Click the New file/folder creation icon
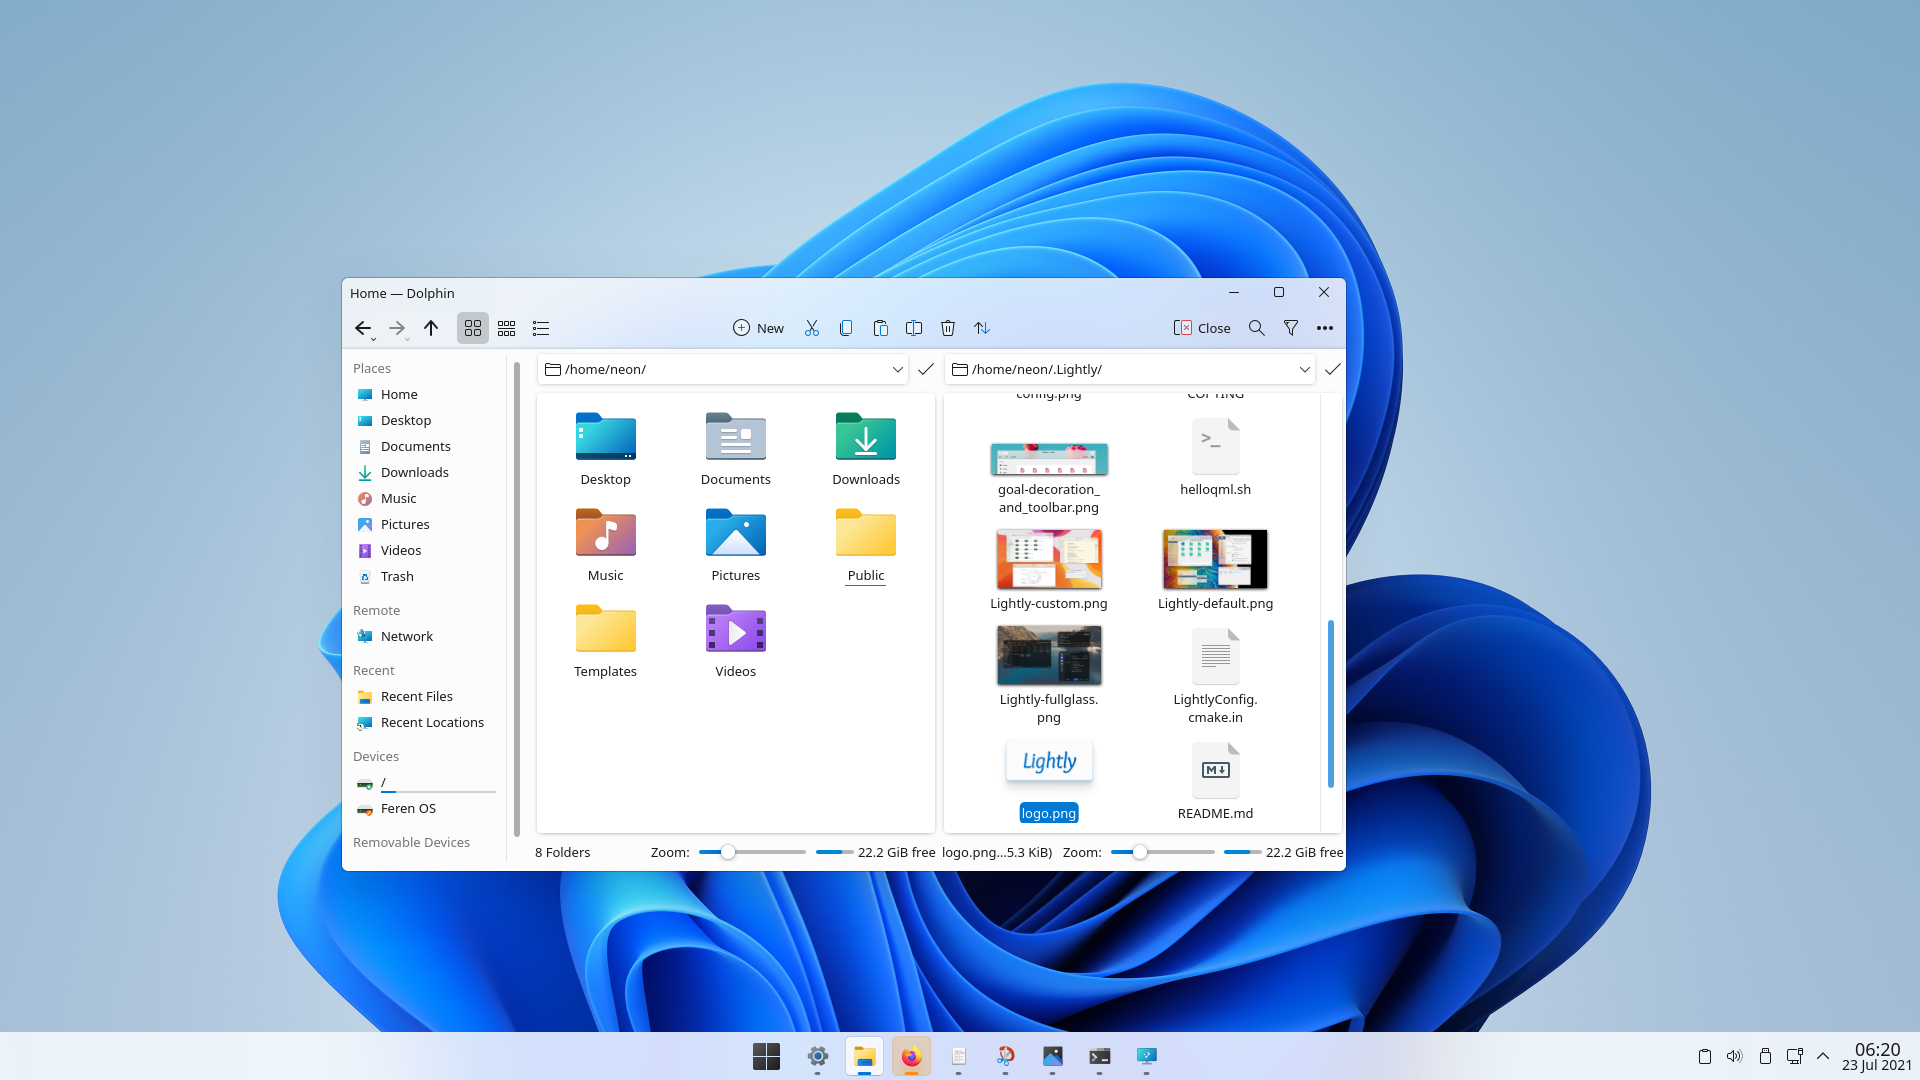 pos(758,327)
